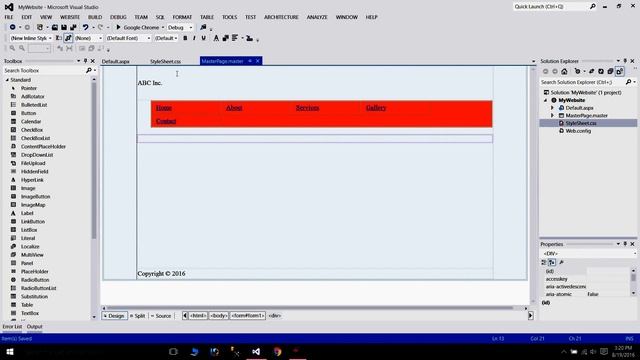Image resolution: width=640 pixels, height=360 pixels.
Task: Click the Find in Files toolbar icon
Action: point(203,27)
